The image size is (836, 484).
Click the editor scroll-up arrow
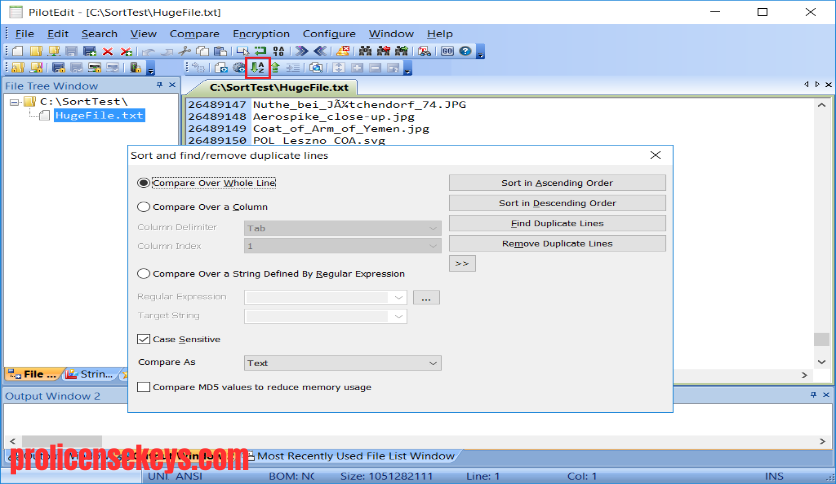(822, 106)
